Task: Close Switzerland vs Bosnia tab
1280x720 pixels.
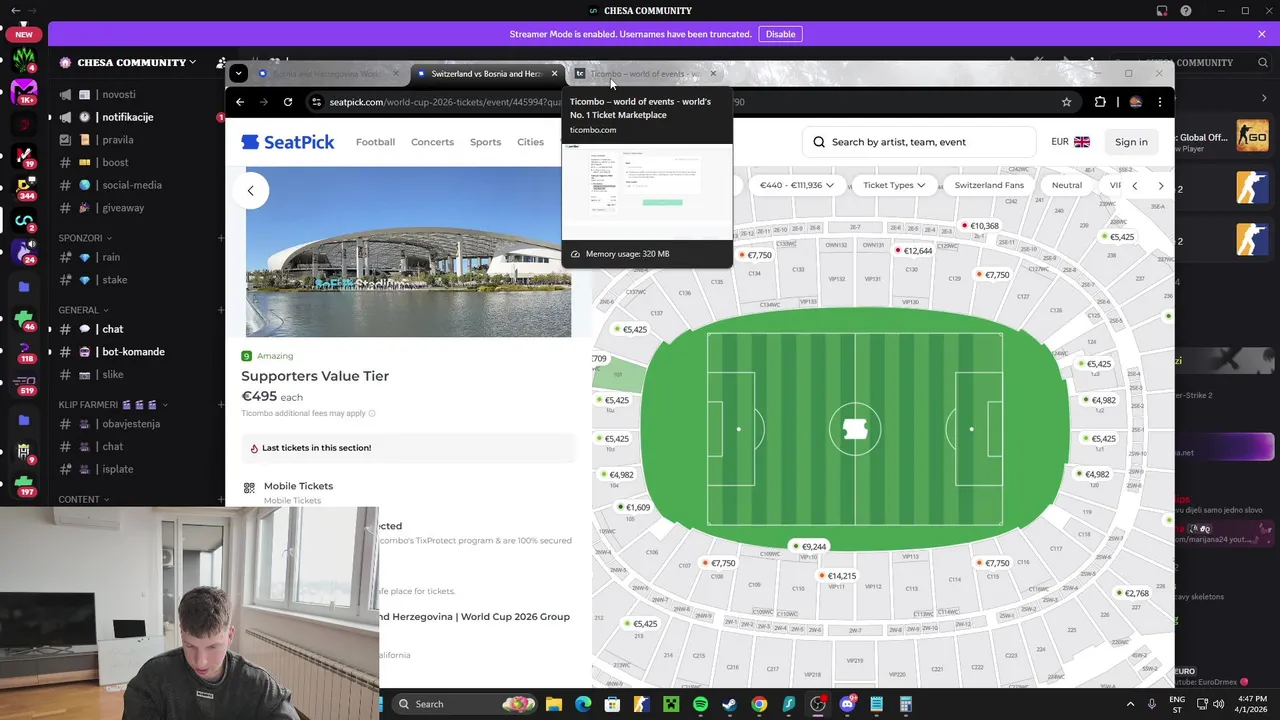Action: tap(554, 74)
